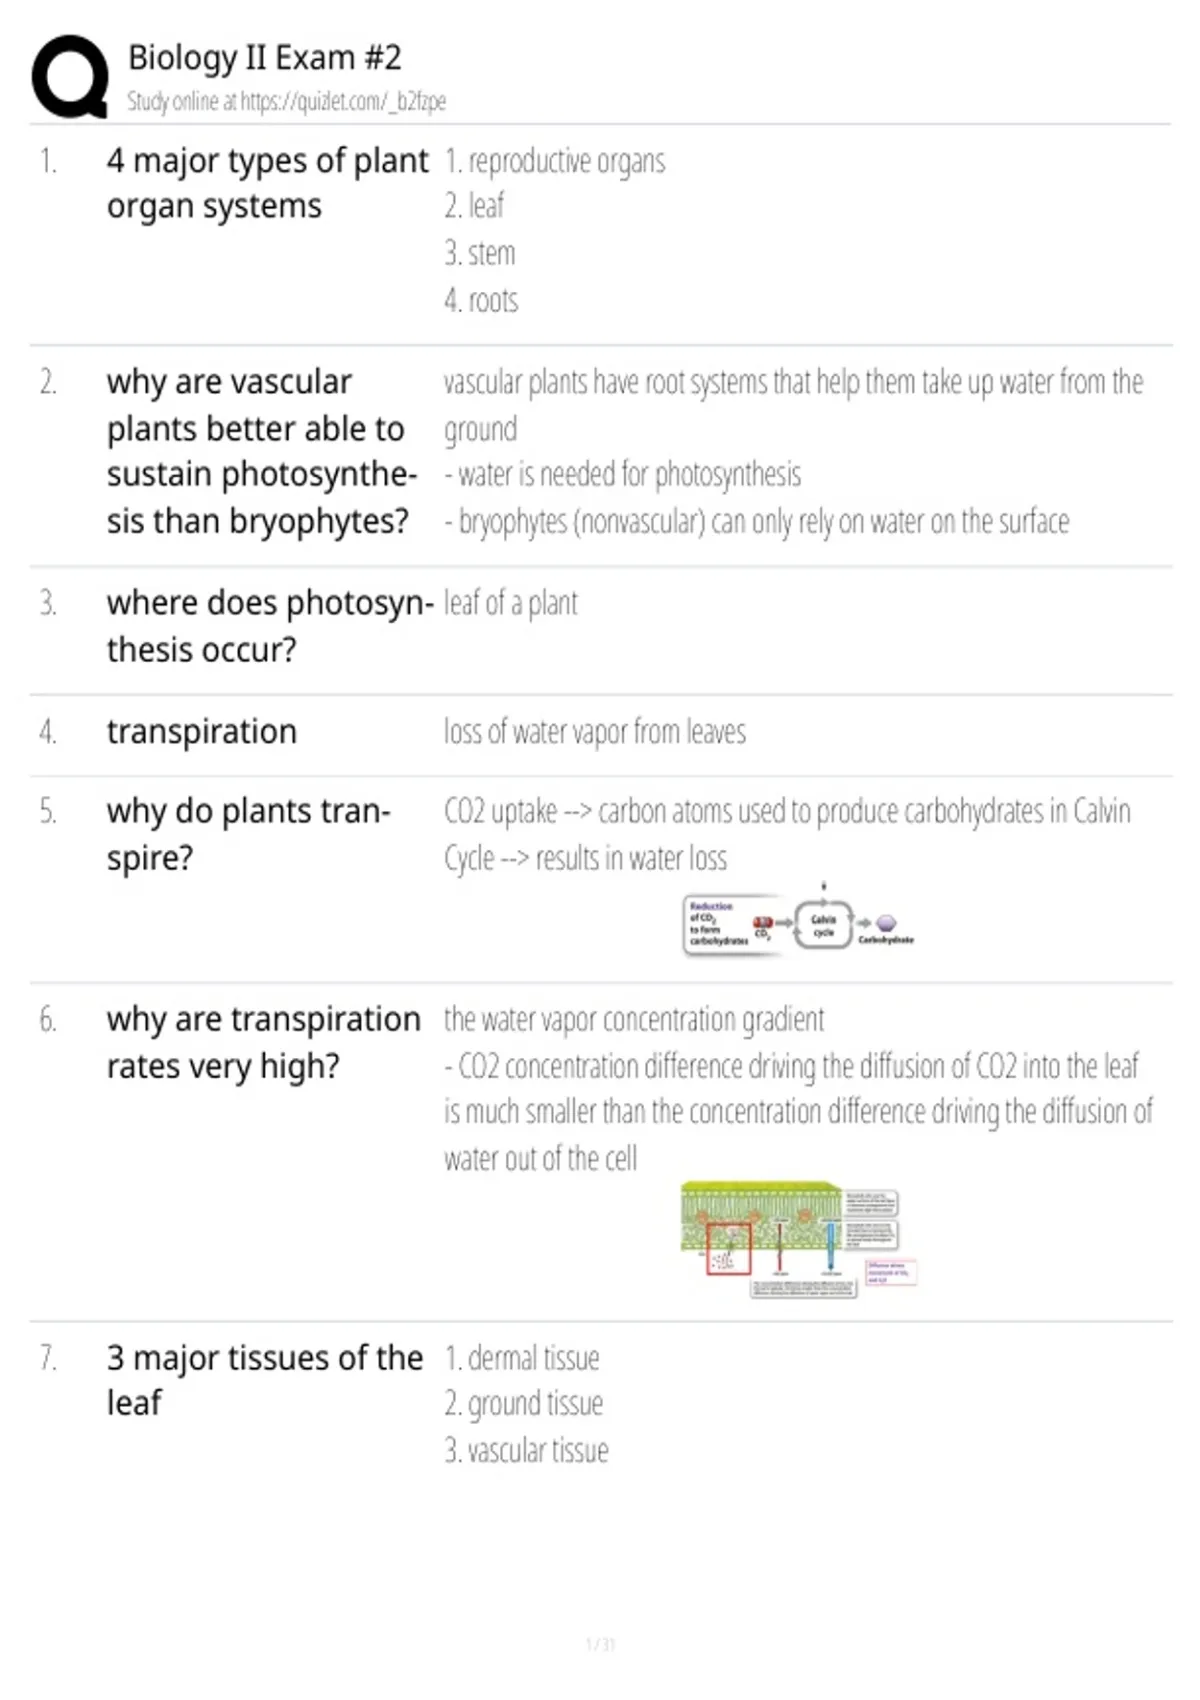This screenshot has width=1200, height=1700.
Task: Click the "leaf of a plant" answer
Action: point(510,603)
